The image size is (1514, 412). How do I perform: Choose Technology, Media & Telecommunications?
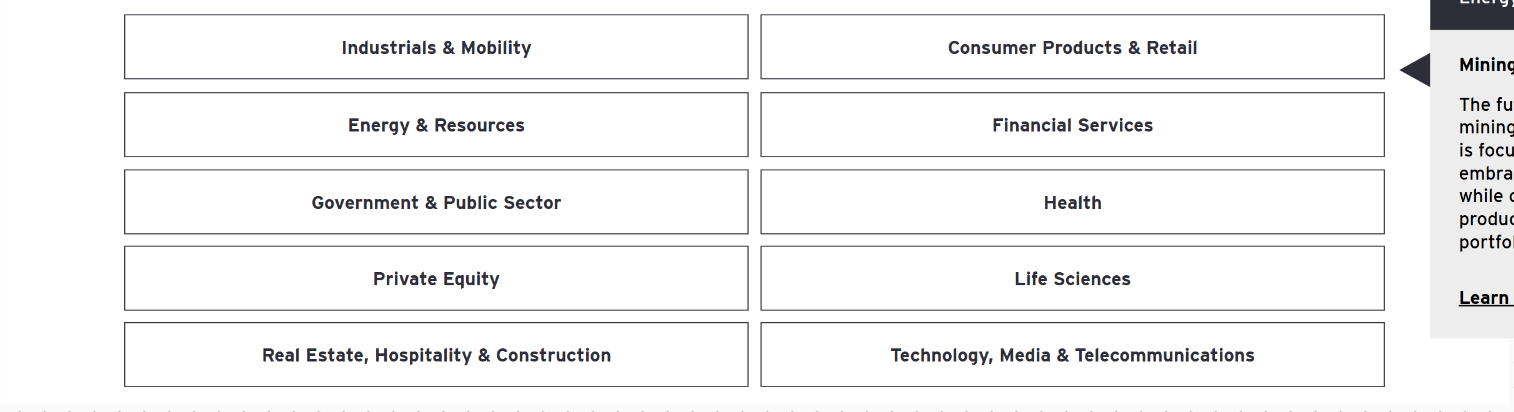click(x=1072, y=355)
